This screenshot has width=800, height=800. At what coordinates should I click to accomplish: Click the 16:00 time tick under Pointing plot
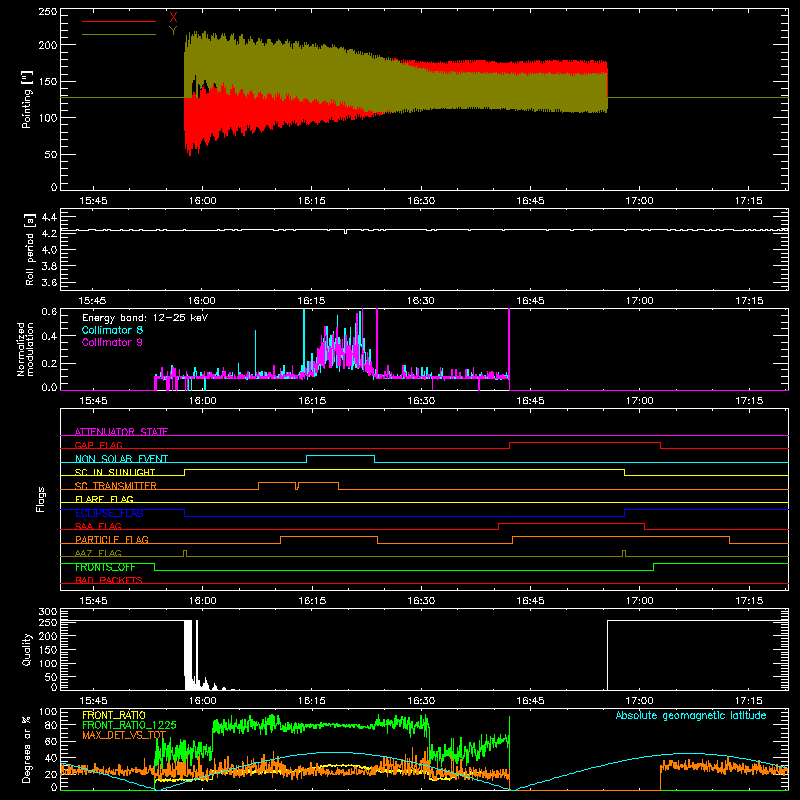click(x=203, y=201)
